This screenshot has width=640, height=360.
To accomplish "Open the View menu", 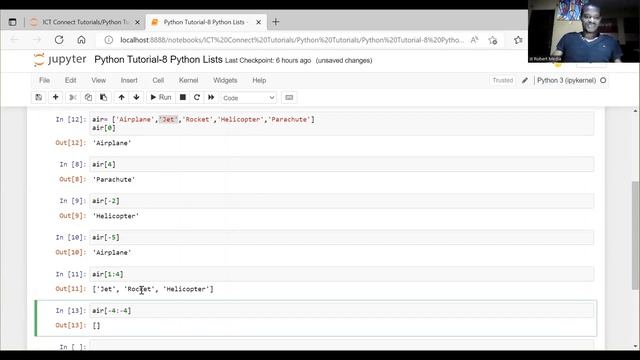I will pyautogui.click(x=98, y=80).
